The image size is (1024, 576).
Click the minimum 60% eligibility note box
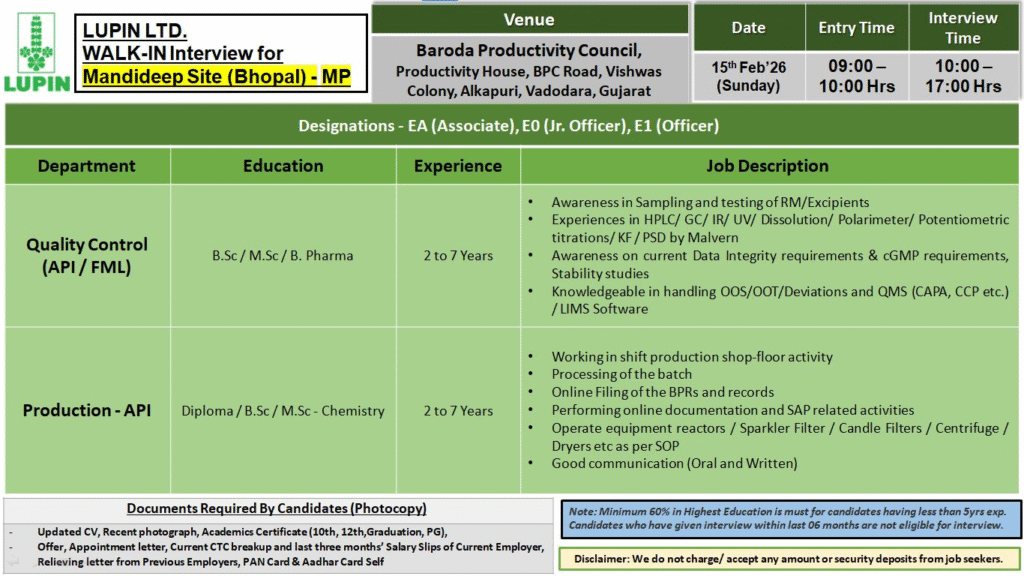pyautogui.click(x=786, y=518)
